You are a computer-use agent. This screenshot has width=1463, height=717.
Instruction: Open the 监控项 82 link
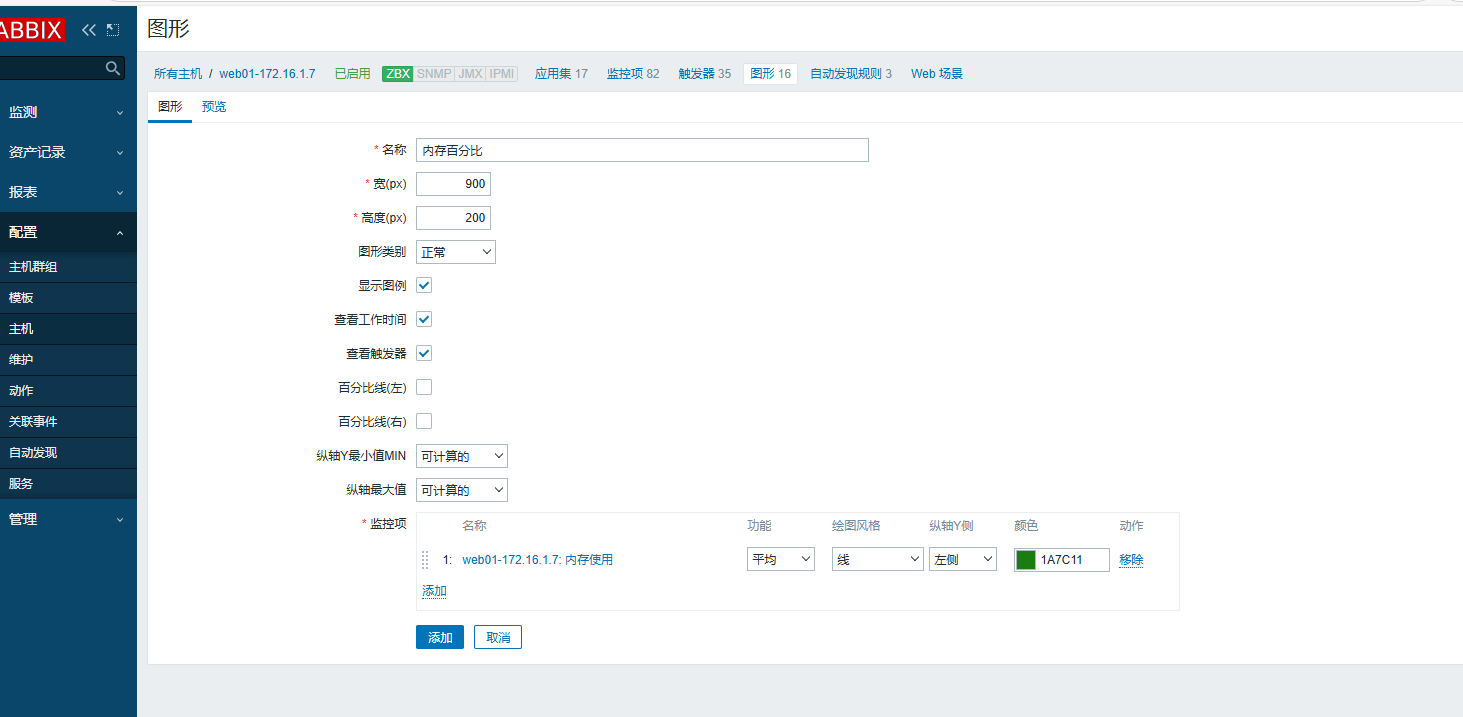[x=633, y=74]
